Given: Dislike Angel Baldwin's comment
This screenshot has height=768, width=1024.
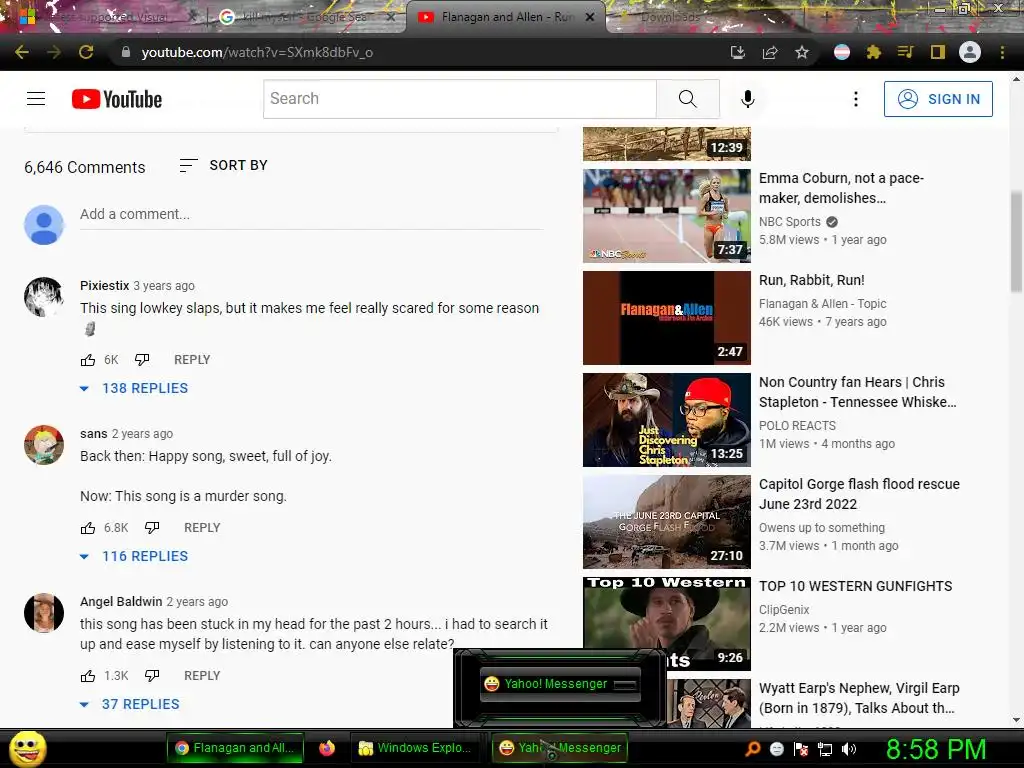Looking at the screenshot, I should coord(152,676).
